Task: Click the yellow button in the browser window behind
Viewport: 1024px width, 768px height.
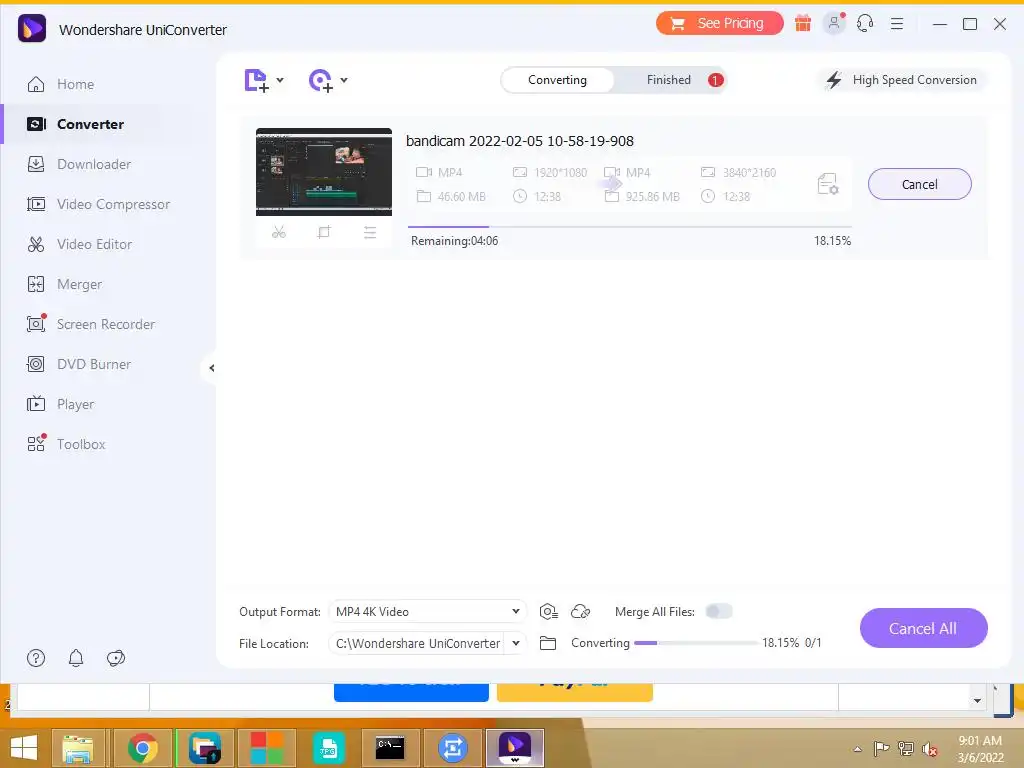Action: pos(575,692)
